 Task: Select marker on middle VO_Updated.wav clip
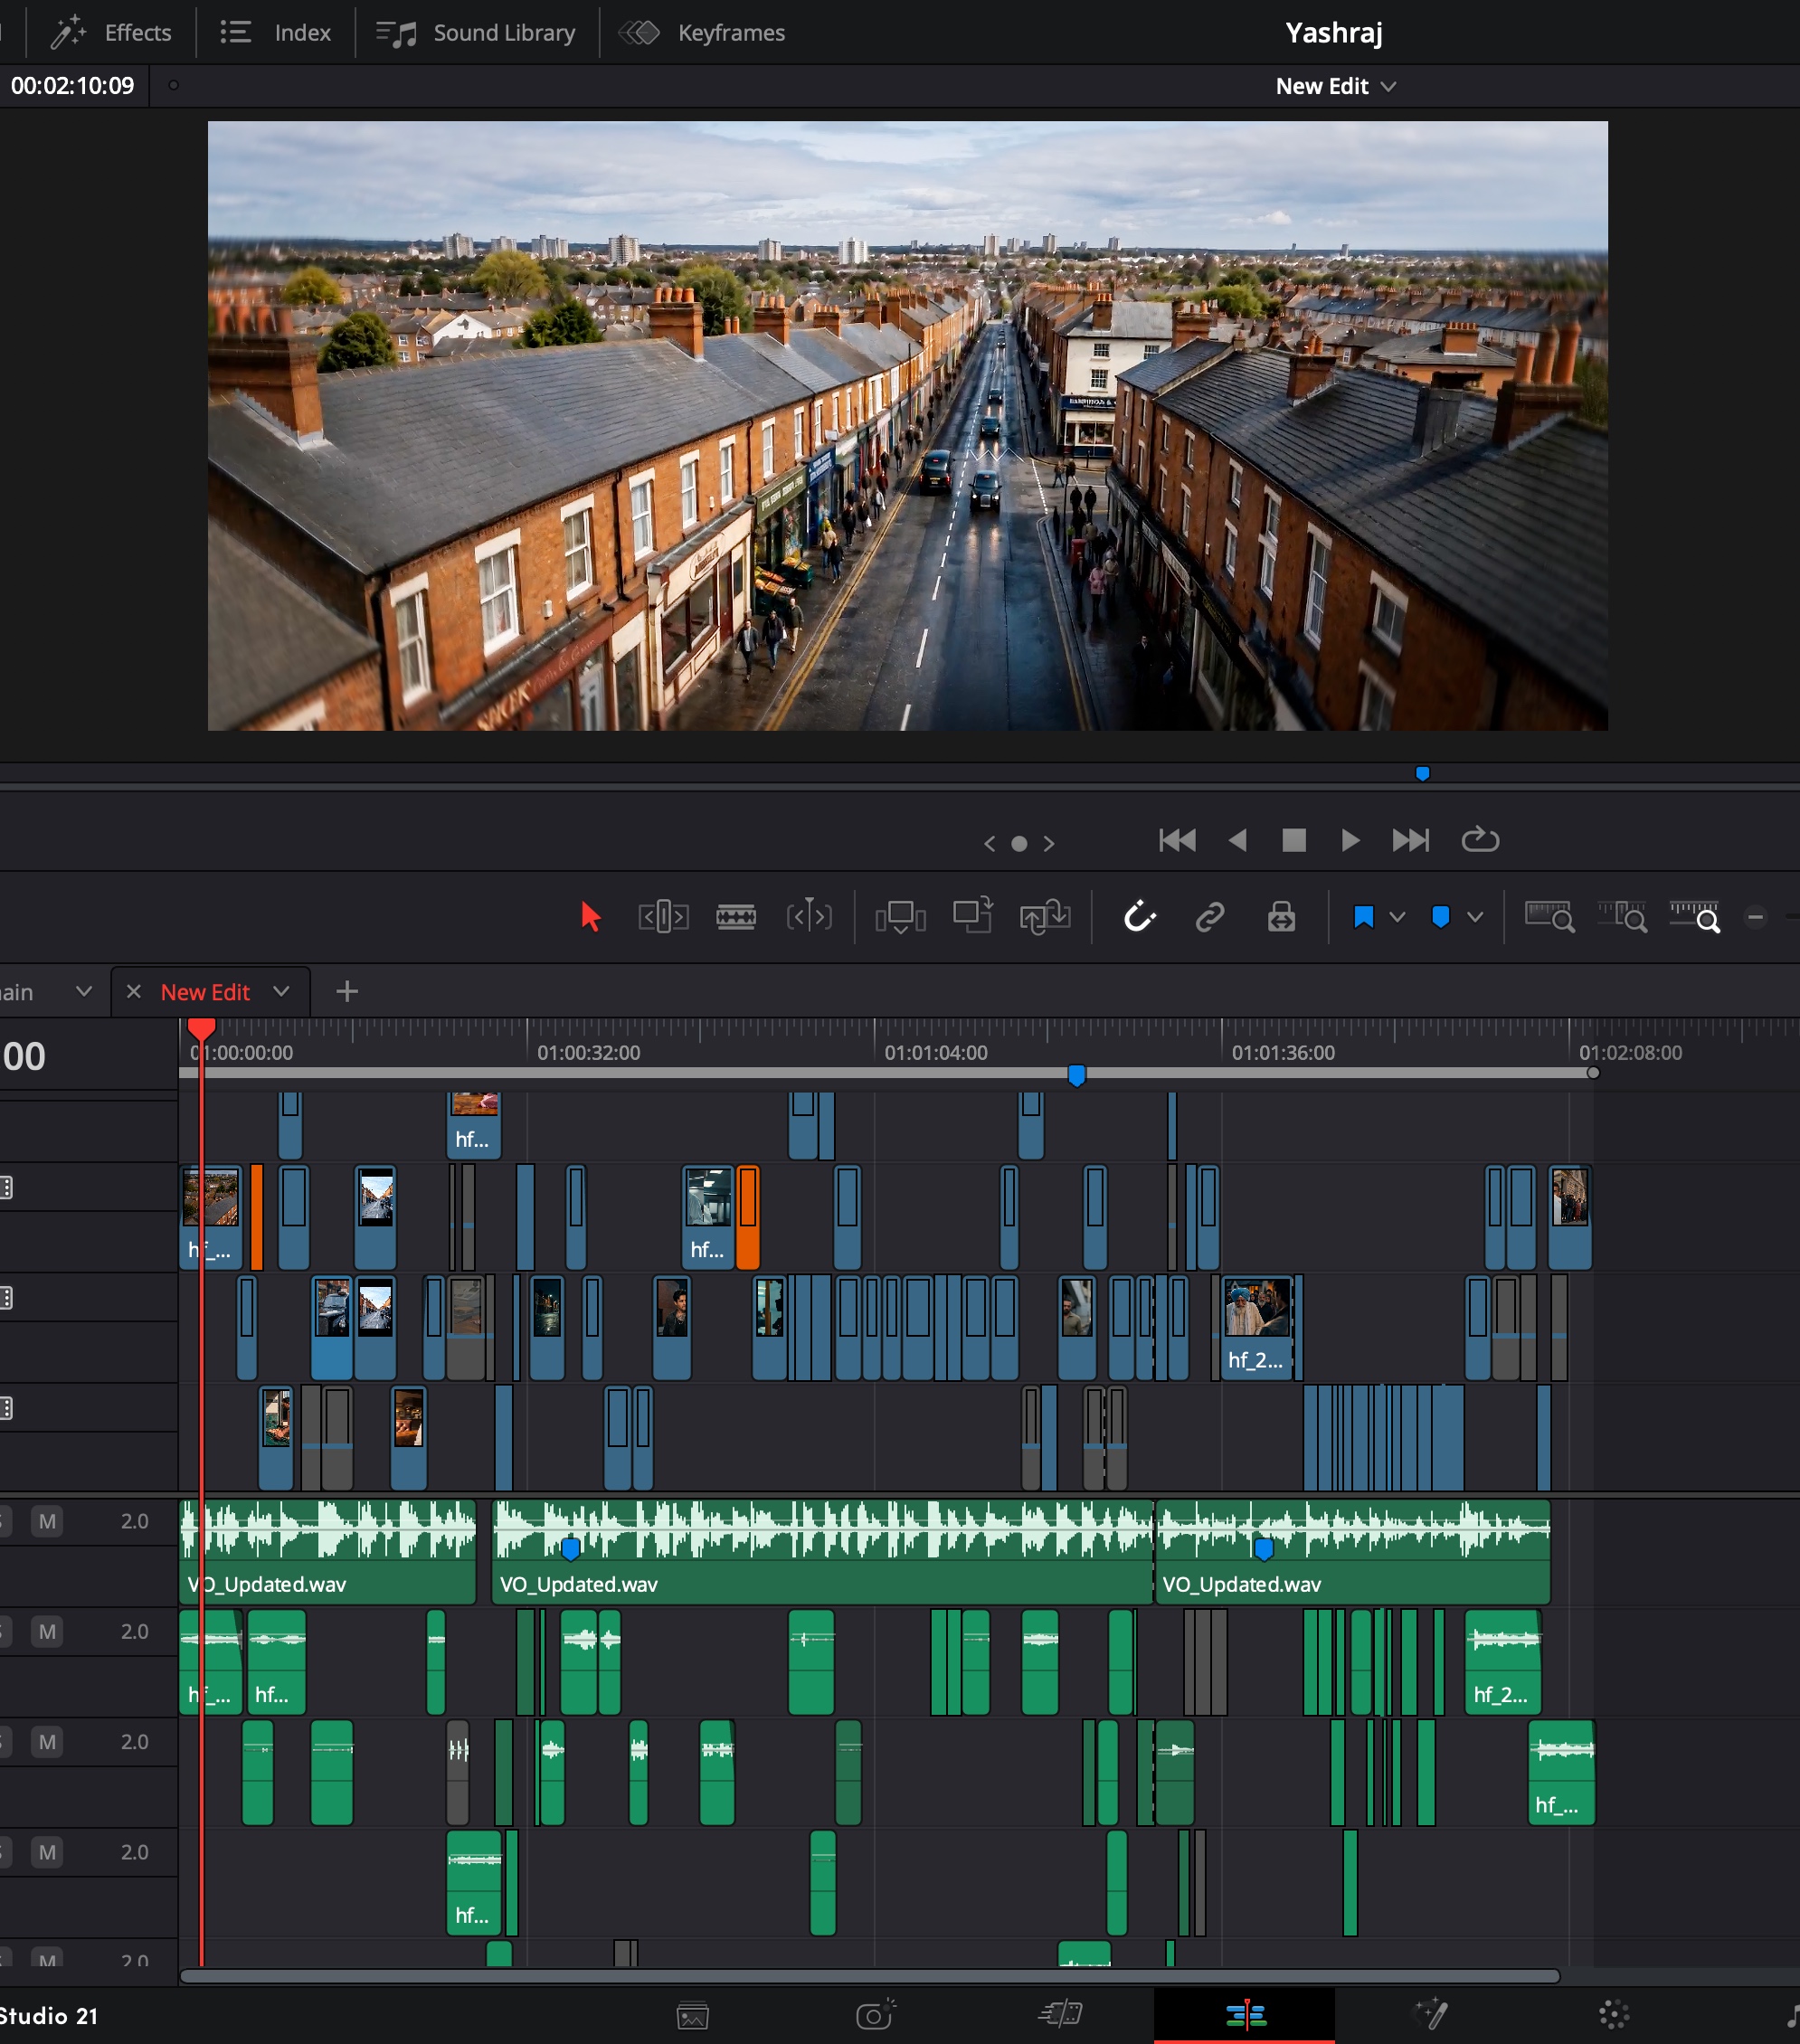[x=570, y=1549]
